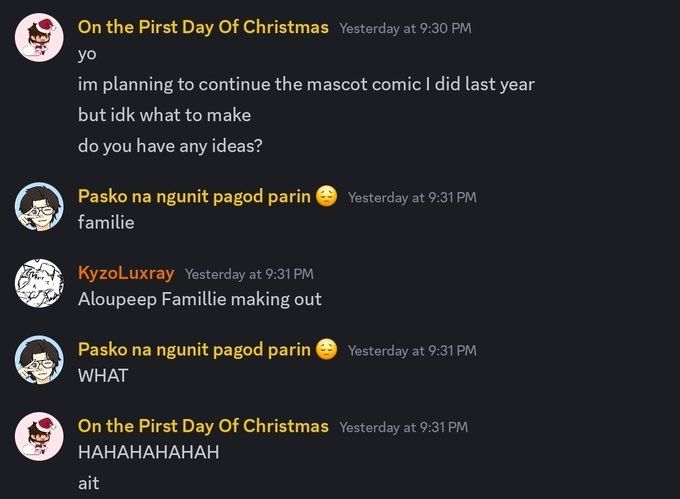
Task: Click the emoji in the username above "WHAT"
Action: [326, 349]
